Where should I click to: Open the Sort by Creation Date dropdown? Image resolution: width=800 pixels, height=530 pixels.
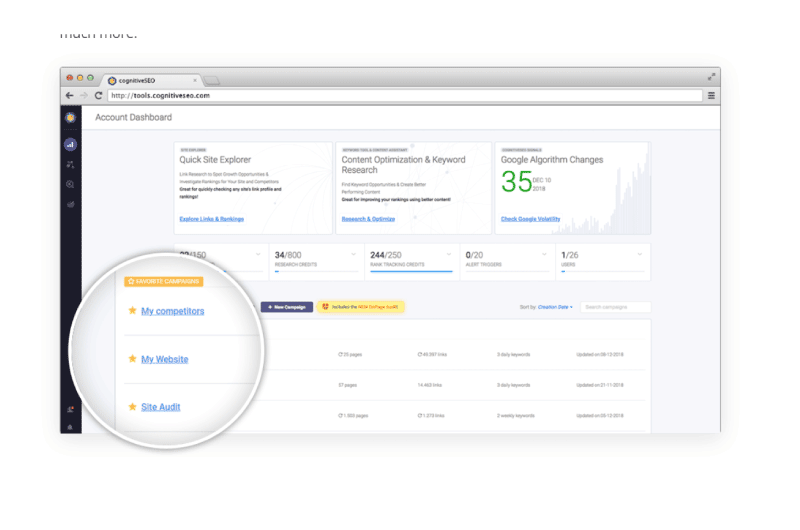(555, 307)
